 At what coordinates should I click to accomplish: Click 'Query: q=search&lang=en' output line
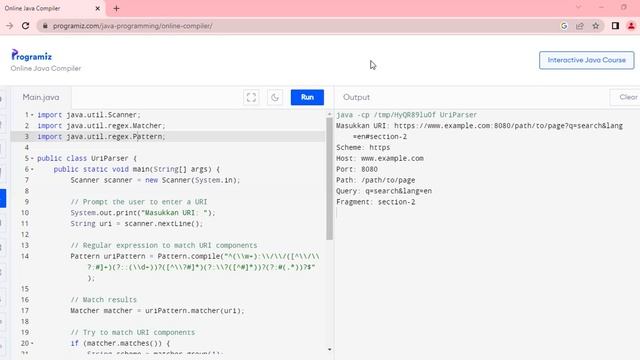(x=384, y=191)
